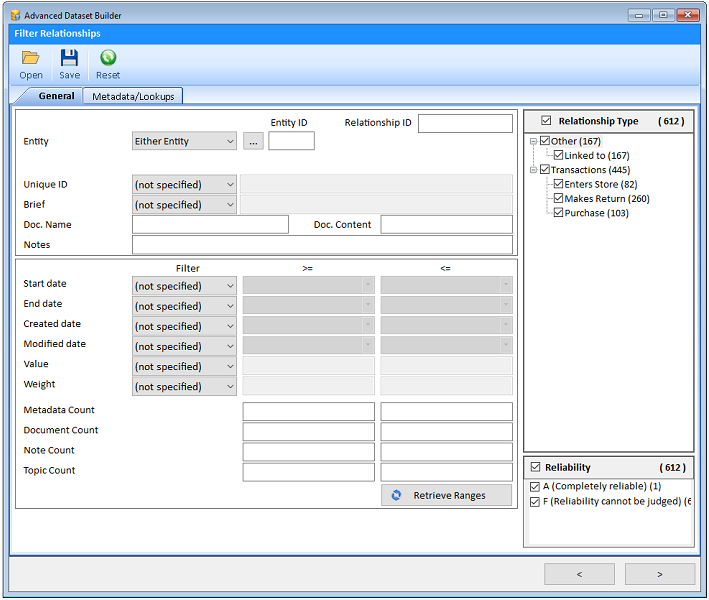Toggle the Makes Return checkbox

559,198
